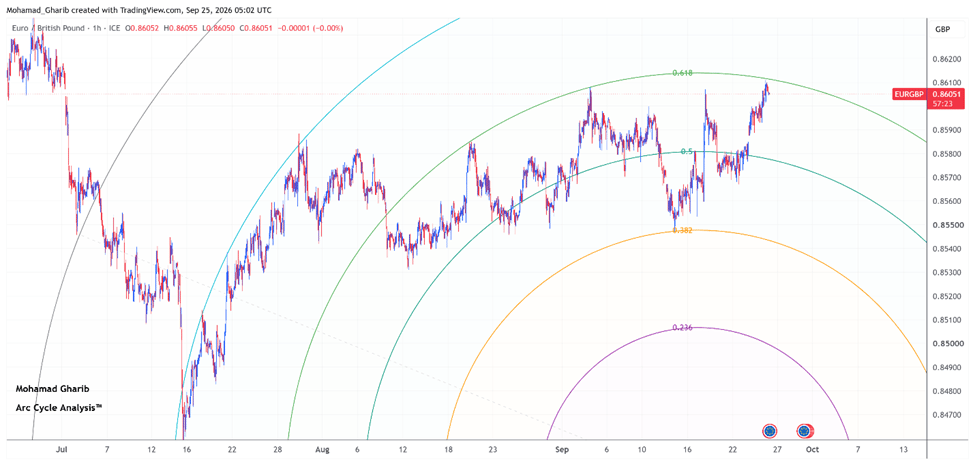
Task: Click the 0.85900 price axis label
Action: pos(946,131)
